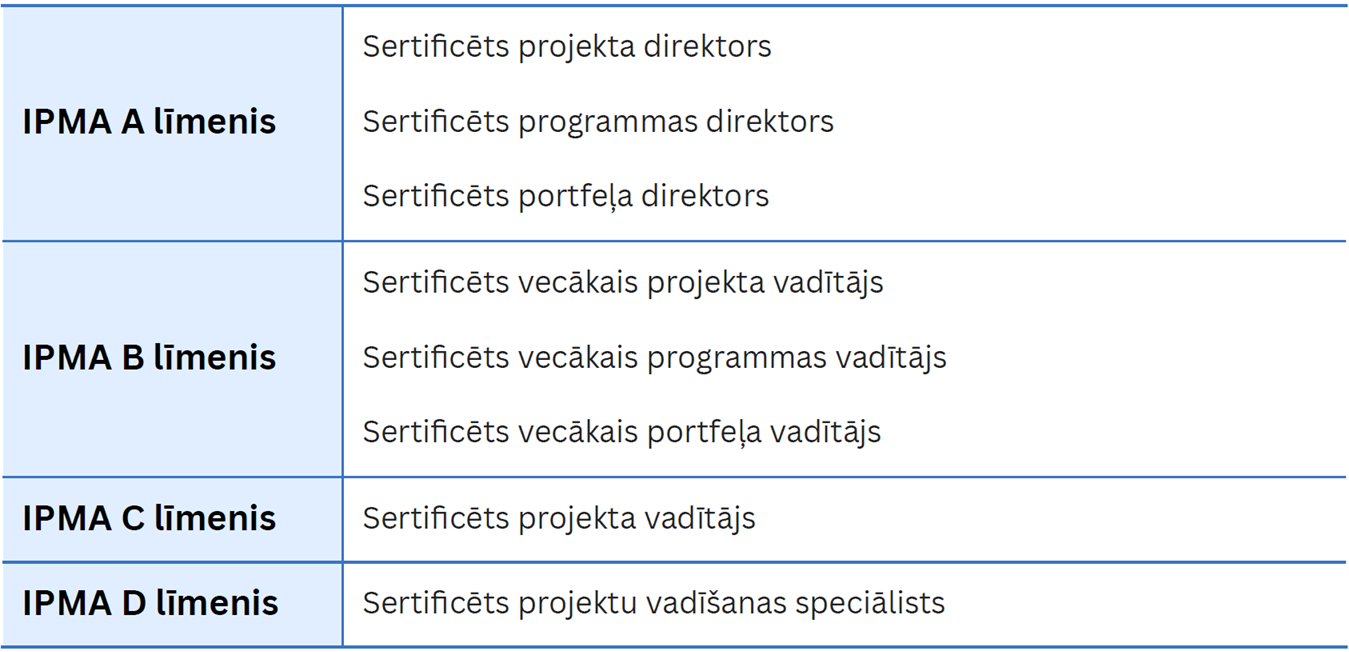Select "Sertificēts projektu vadīšanas speciālists" entry
This screenshot has width=1349, height=652.
pos(653,603)
